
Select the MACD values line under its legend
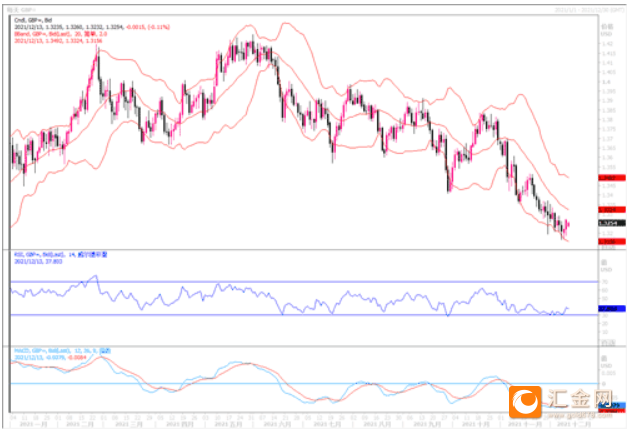point(50,357)
